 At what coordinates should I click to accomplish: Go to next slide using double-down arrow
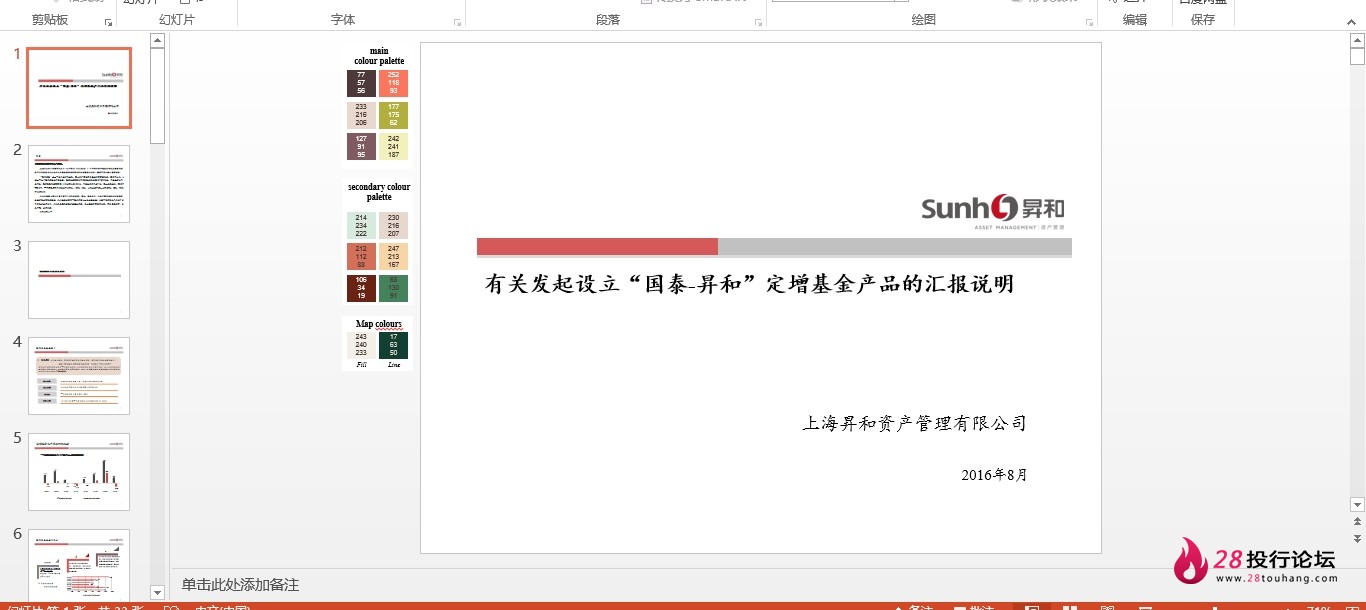coord(1357,538)
